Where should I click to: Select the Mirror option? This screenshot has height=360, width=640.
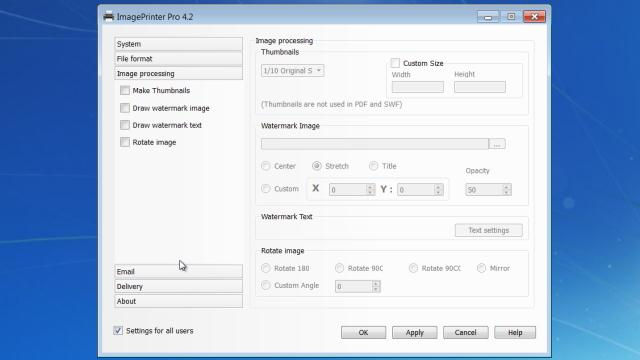tap(482, 268)
